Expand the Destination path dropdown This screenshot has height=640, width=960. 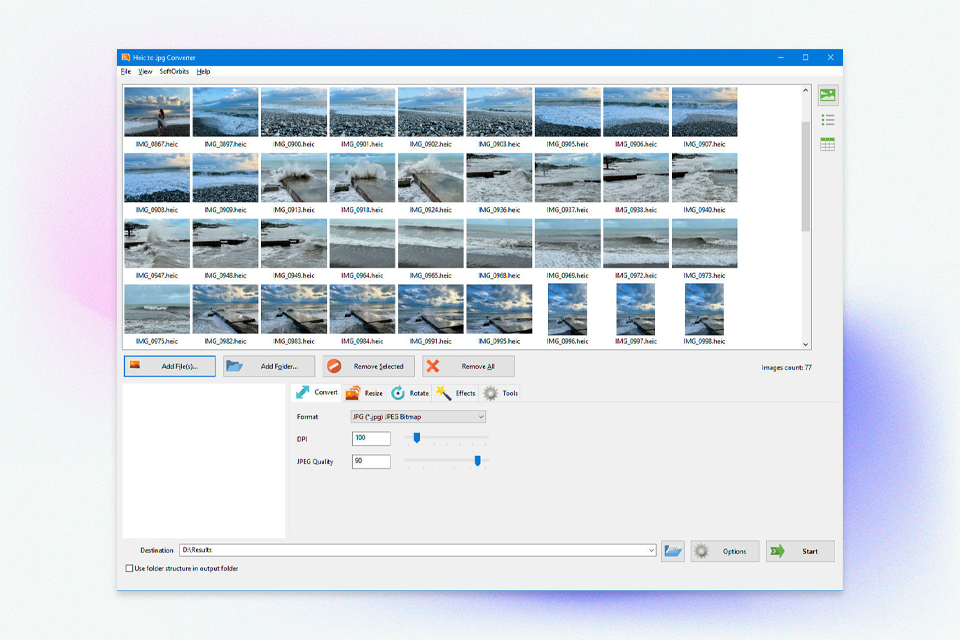point(651,550)
